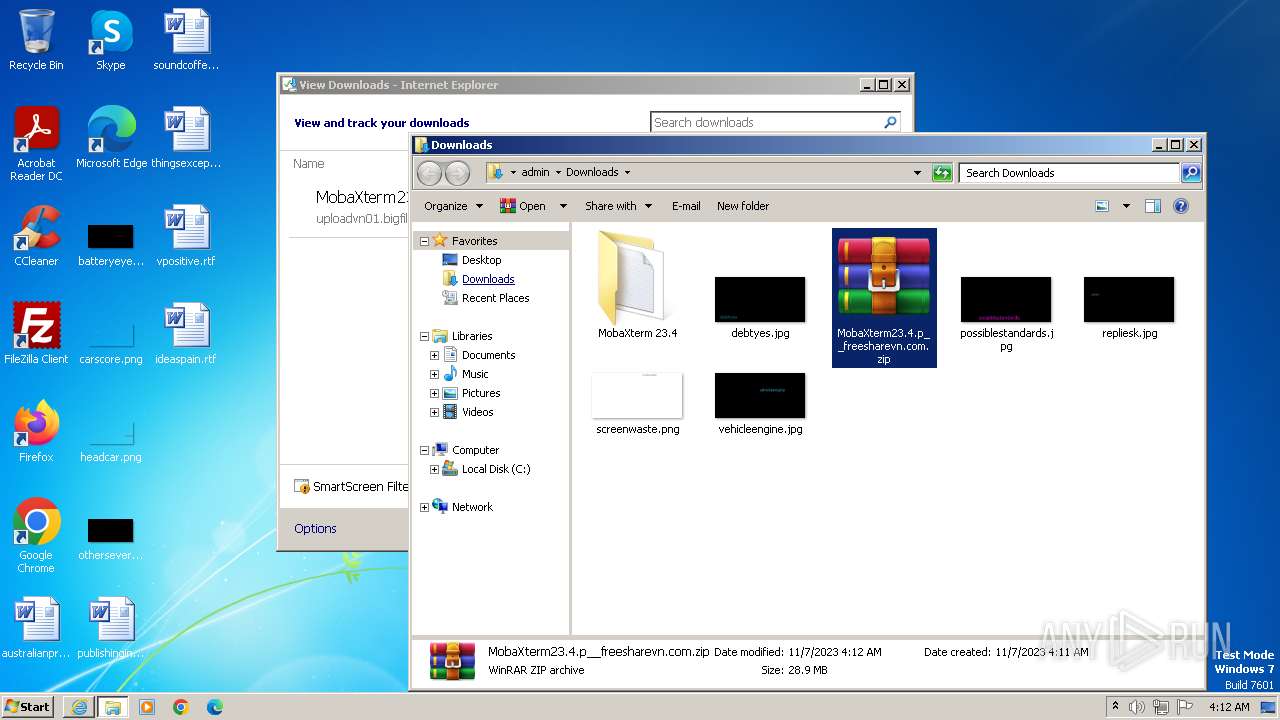Change the view with the view icon
The width and height of the screenshot is (1280, 720).
click(x=1102, y=206)
